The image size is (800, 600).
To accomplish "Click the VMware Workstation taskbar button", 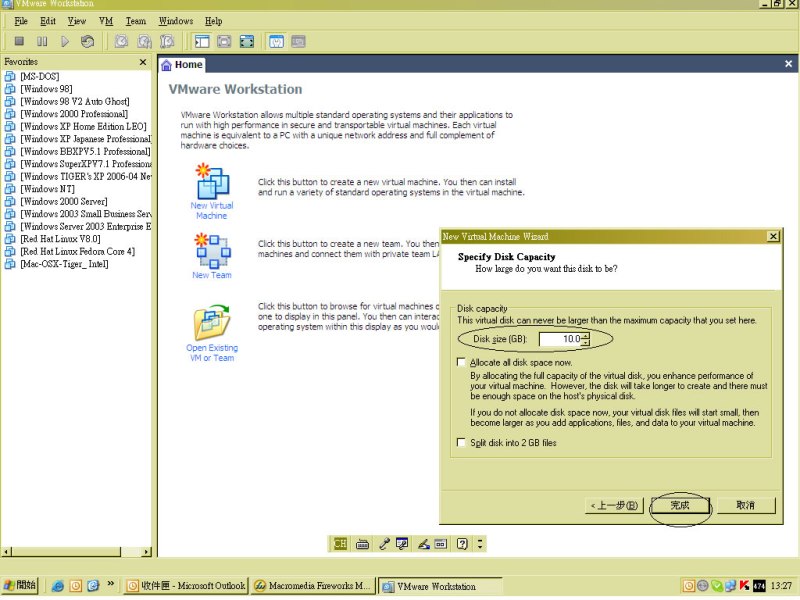I will (x=440, y=586).
